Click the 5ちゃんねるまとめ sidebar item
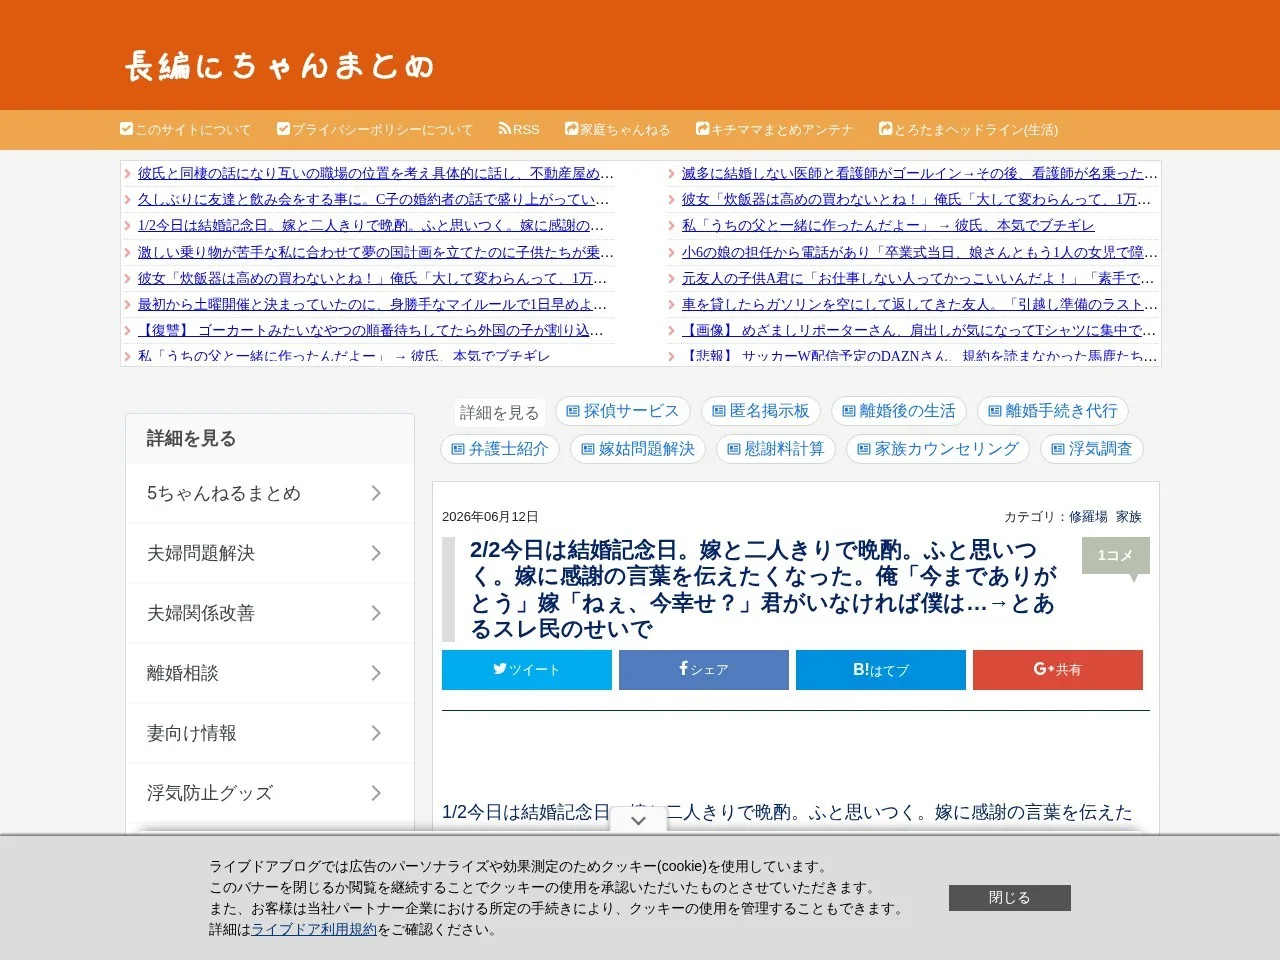 point(270,493)
